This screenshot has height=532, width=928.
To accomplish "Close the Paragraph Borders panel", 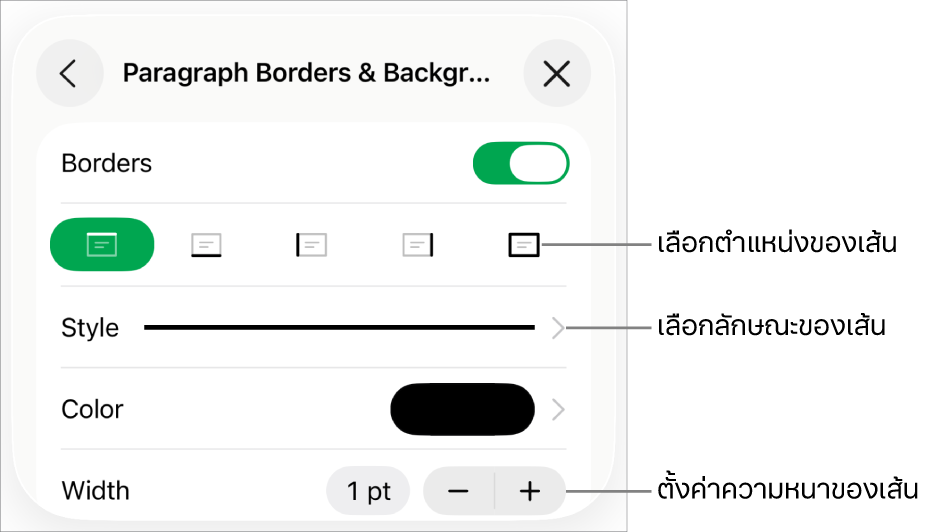I will pos(557,73).
